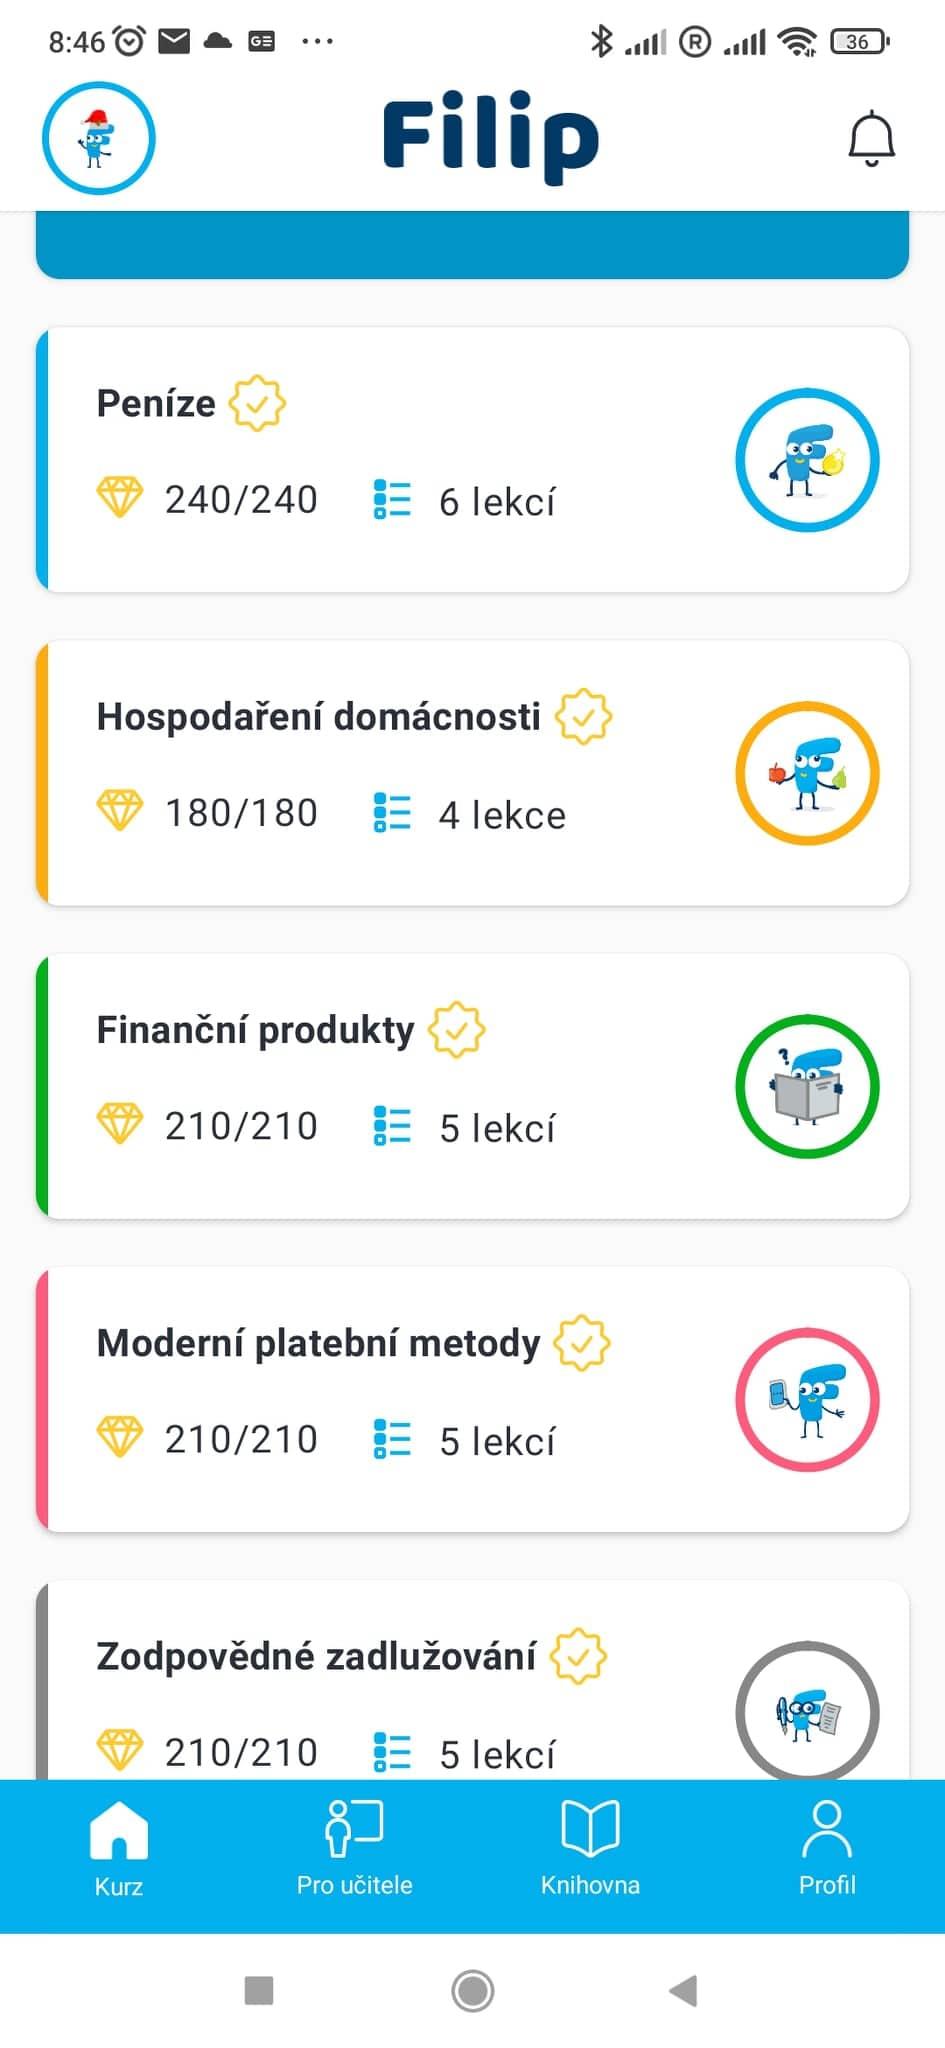
Task: Tap the Hospodaření domácnosti orange mascot icon
Action: (x=807, y=773)
